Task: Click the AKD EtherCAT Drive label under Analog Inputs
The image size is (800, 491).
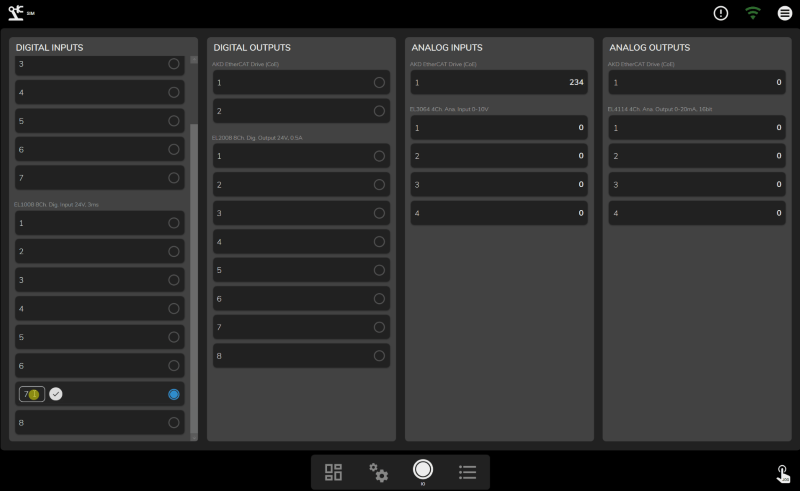Action: tap(443, 64)
